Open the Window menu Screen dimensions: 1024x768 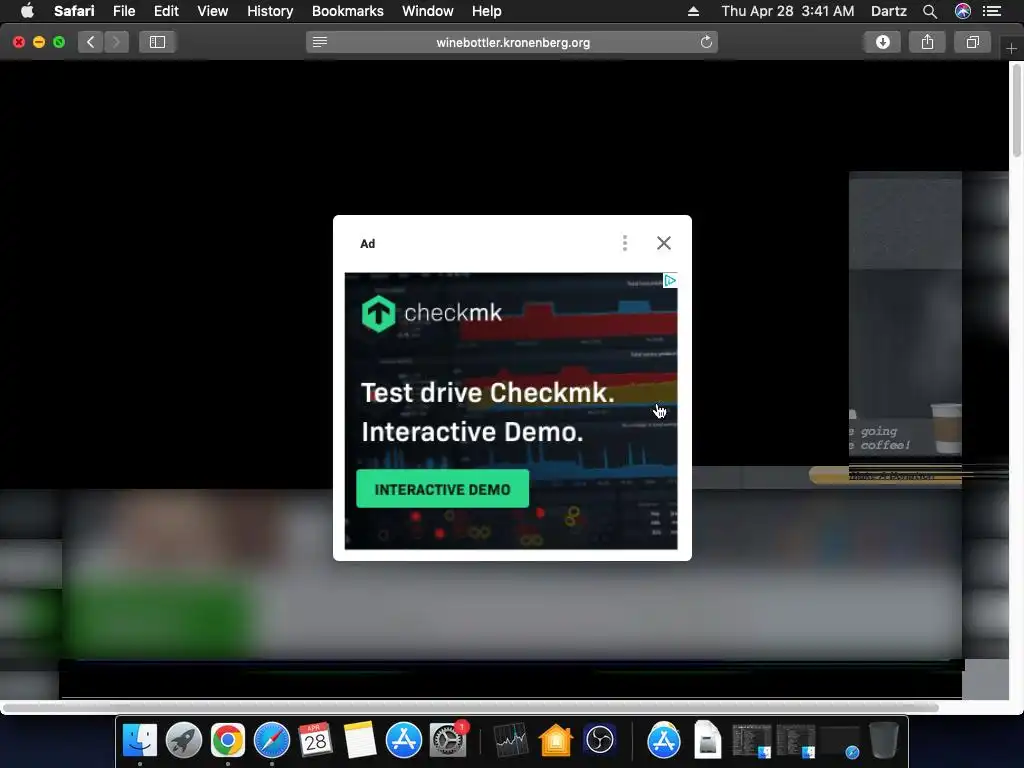(x=428, y=11)
